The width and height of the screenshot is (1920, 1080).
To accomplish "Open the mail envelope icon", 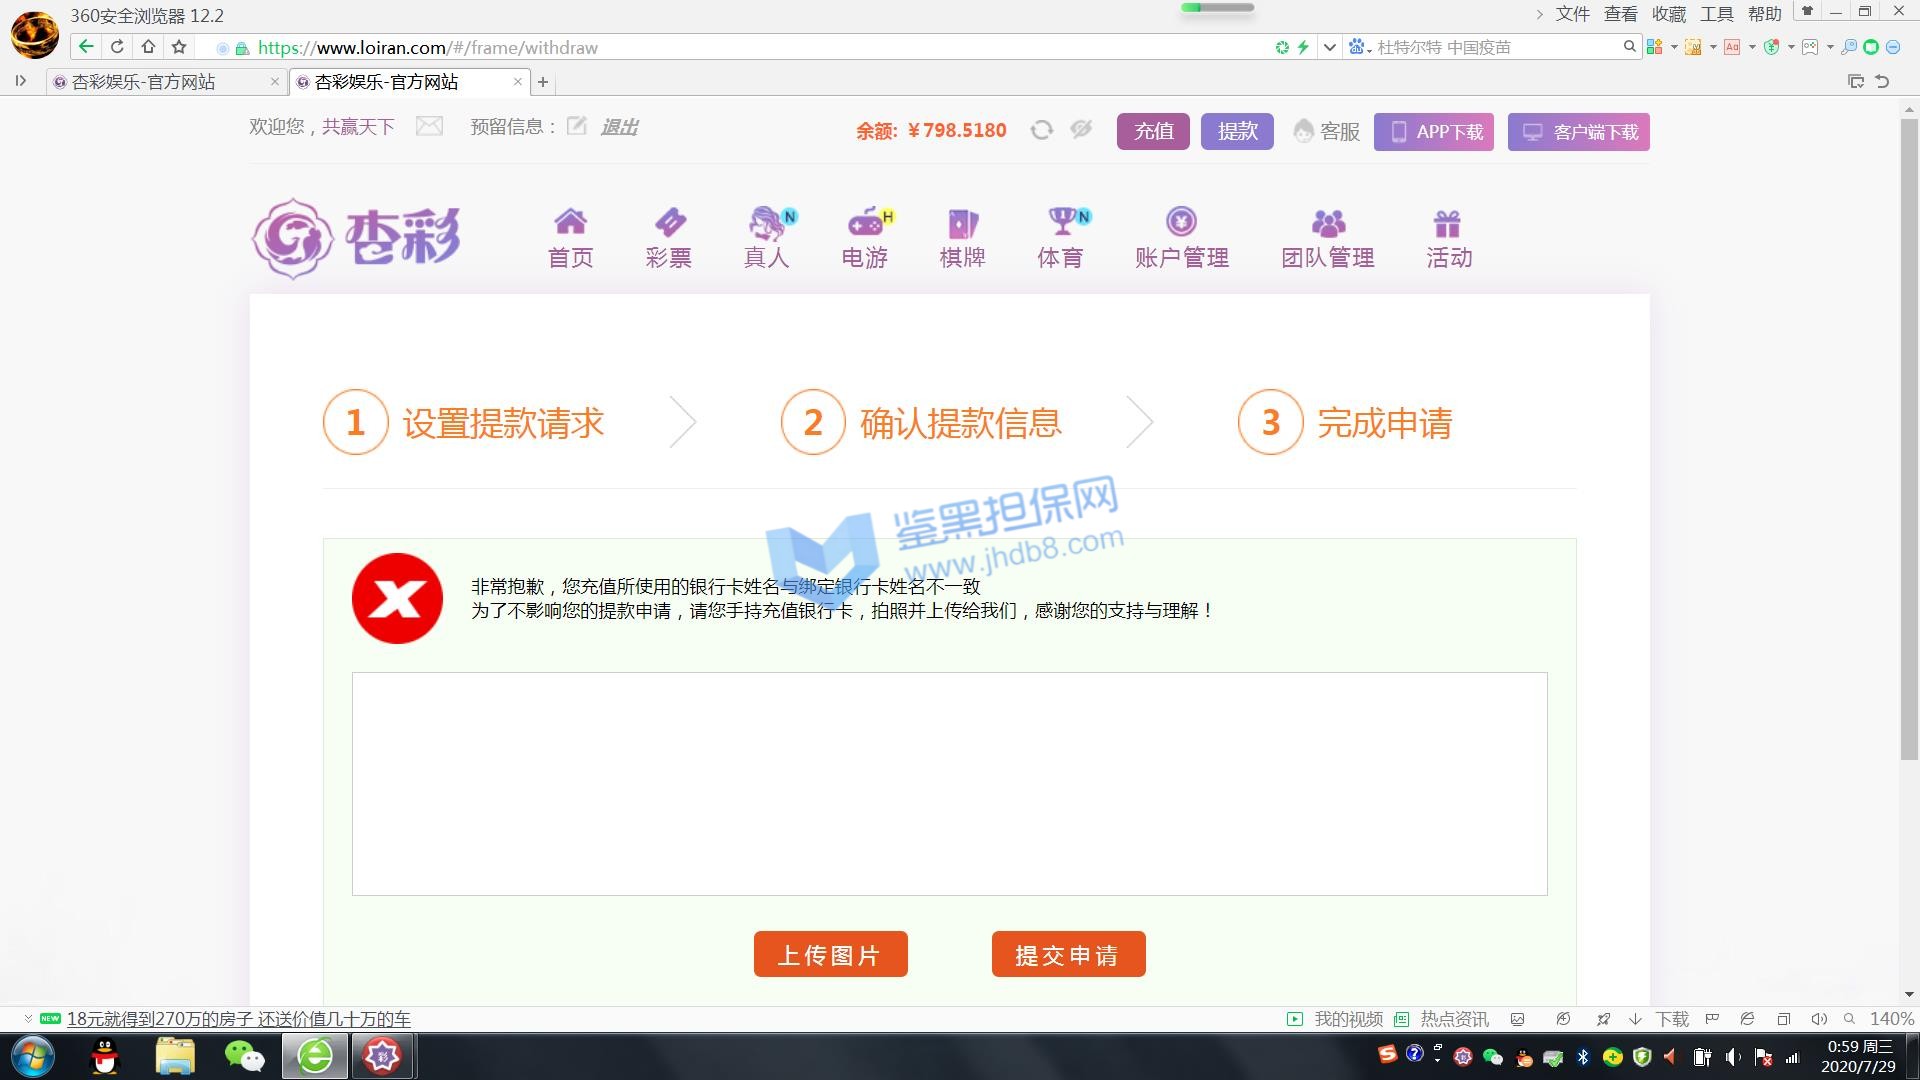I will [429, 126].
